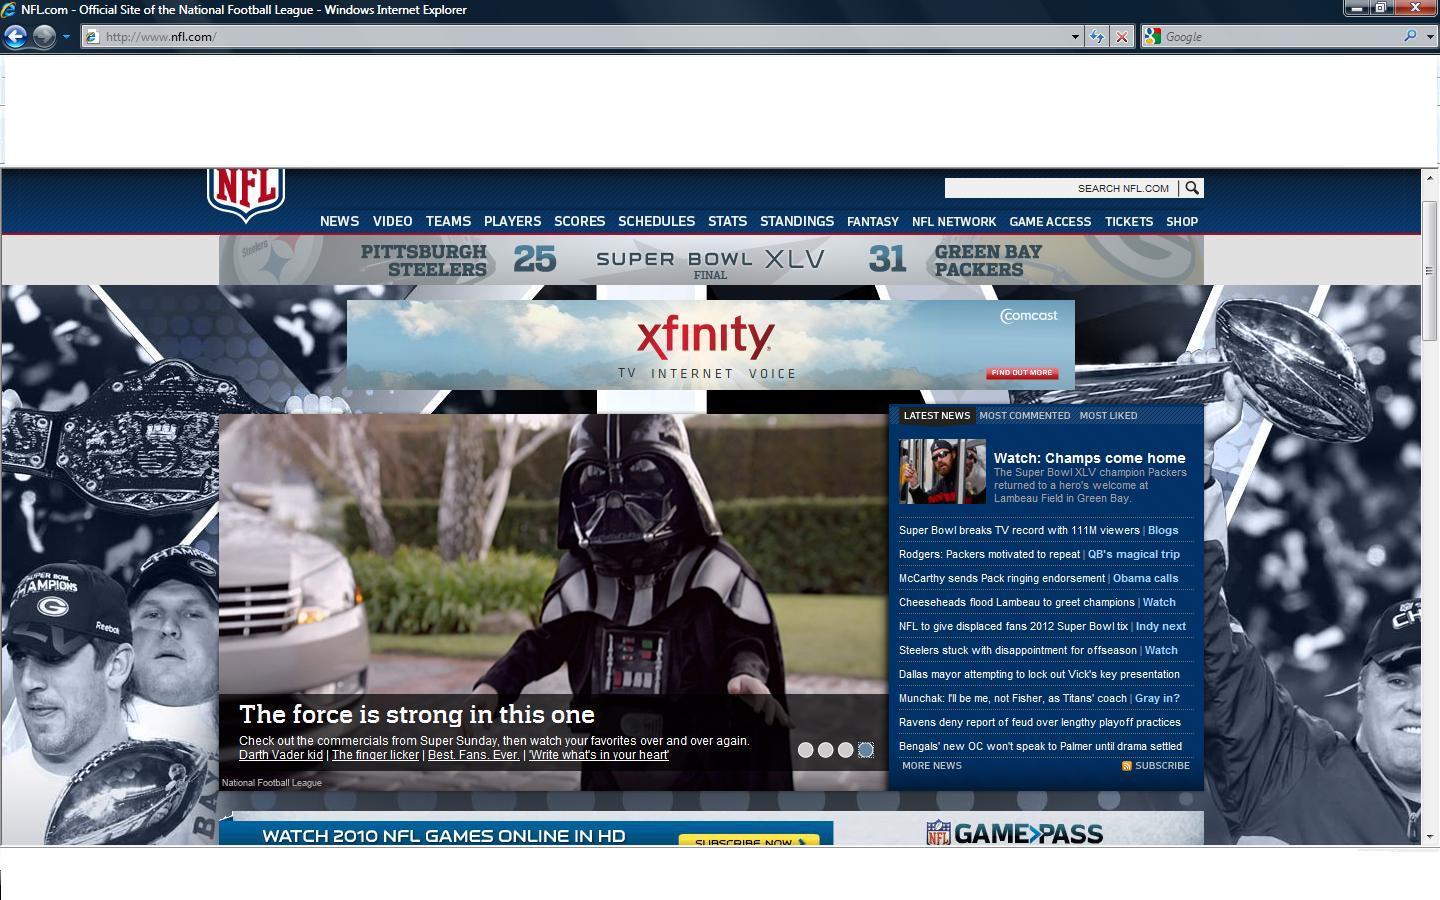Open the Best. Fans. Ever. link

tap(474, 755)
